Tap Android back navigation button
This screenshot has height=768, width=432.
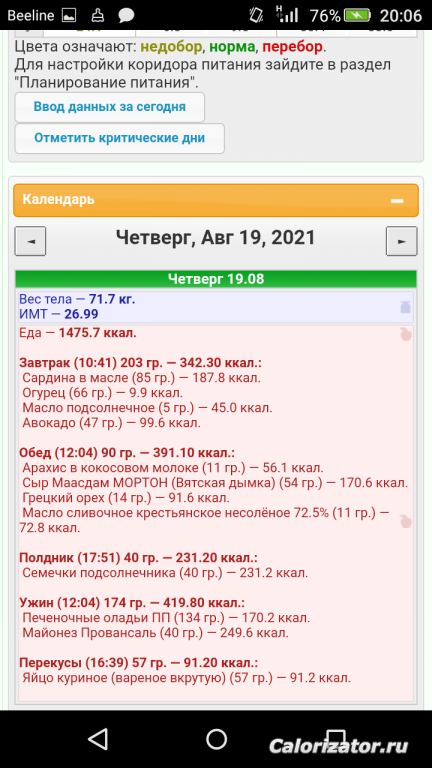(x=98, y=739)
